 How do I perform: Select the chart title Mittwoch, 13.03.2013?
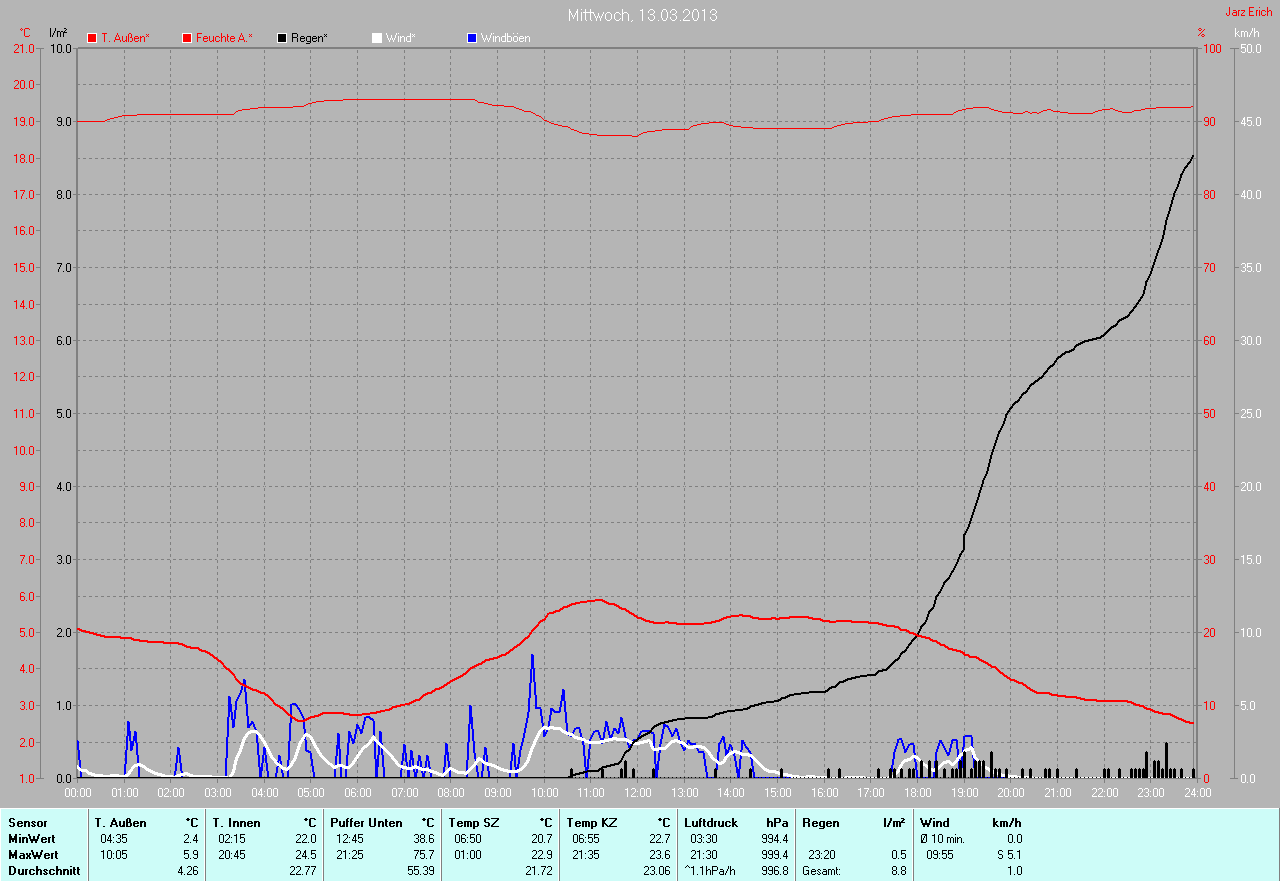[642, 15]
